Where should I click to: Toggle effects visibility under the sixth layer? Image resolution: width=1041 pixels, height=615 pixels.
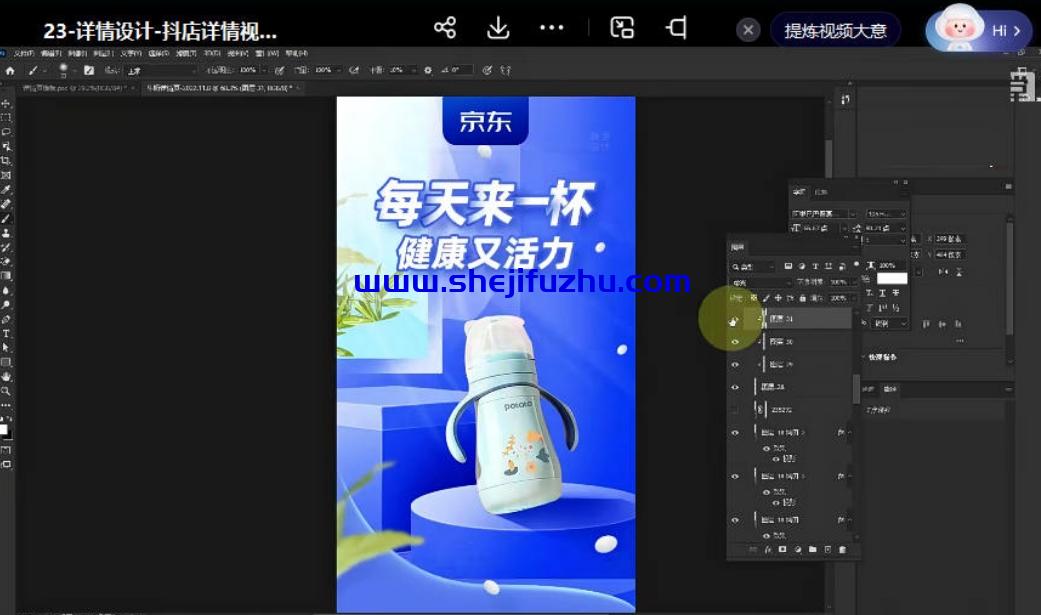tap(766, 448)
